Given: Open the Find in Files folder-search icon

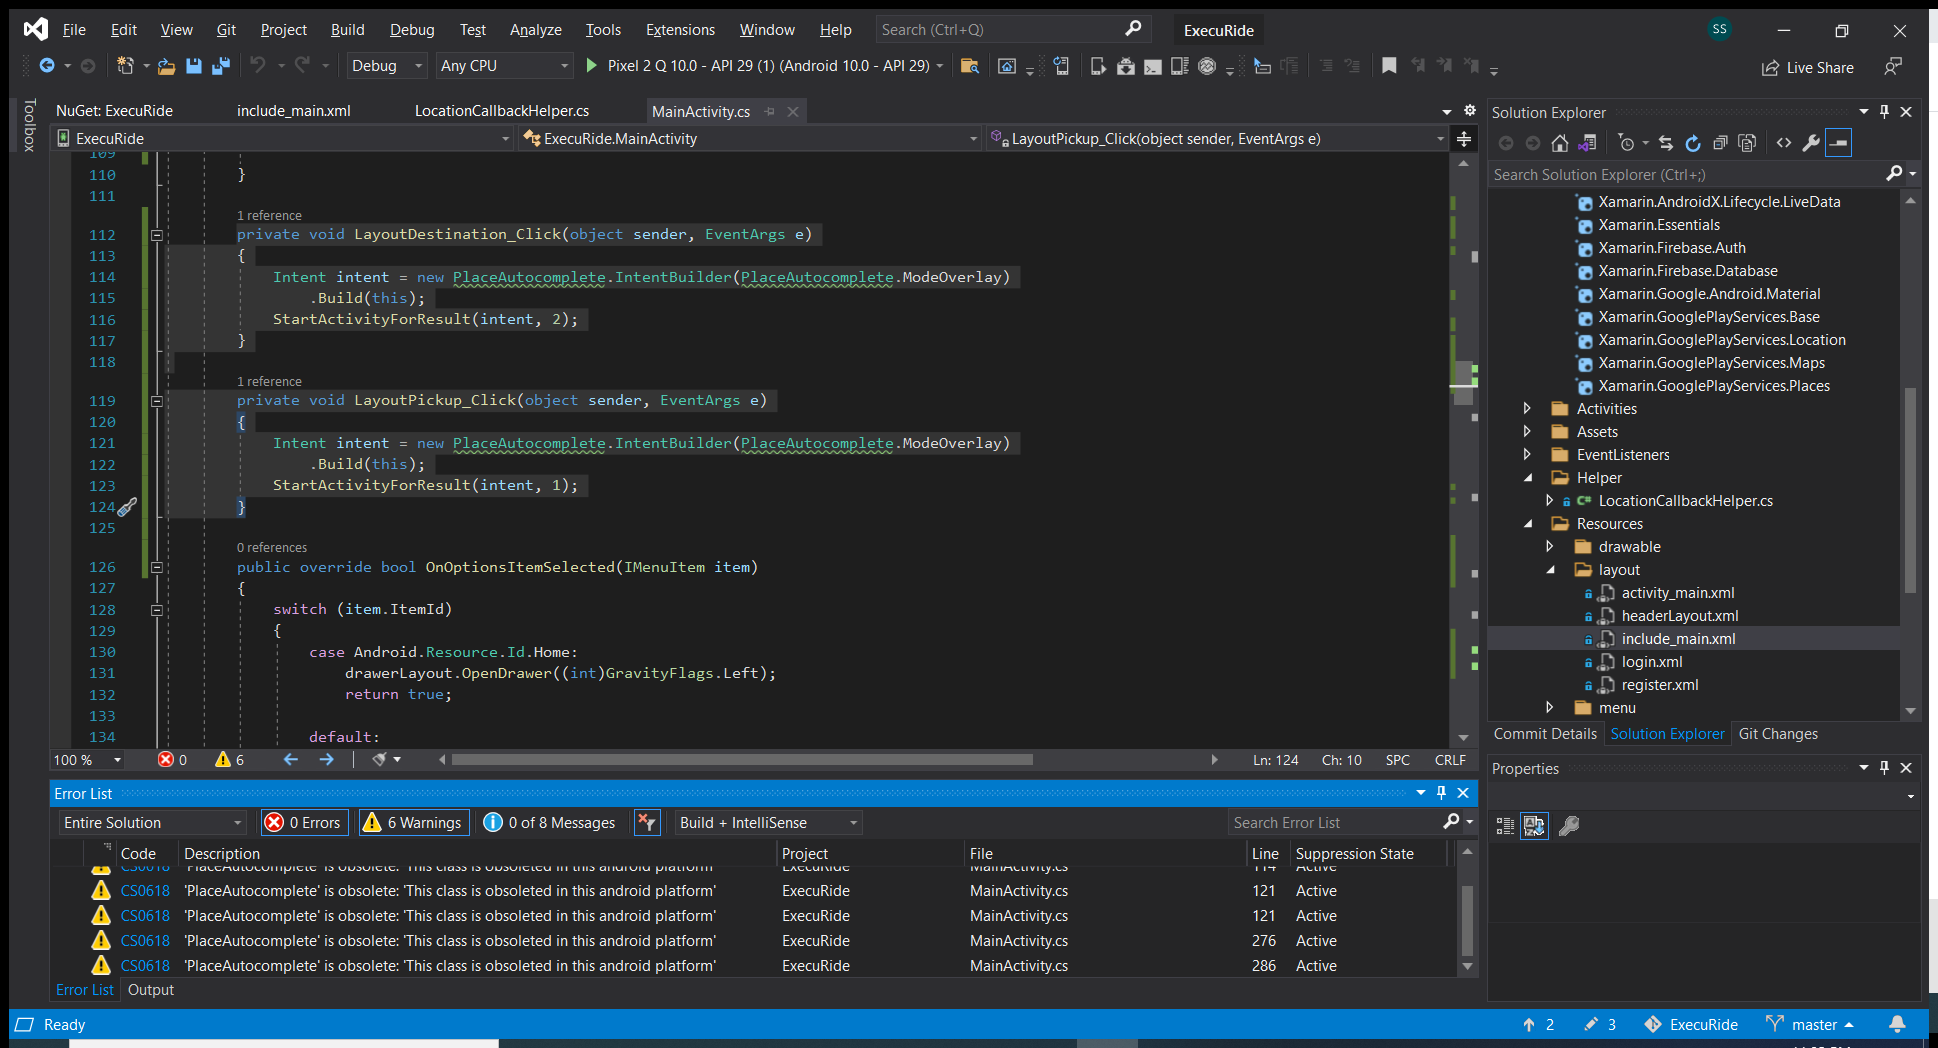Looking at the screenshot, I should click(969, 66).
